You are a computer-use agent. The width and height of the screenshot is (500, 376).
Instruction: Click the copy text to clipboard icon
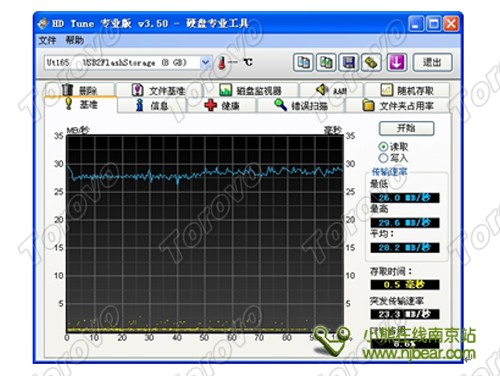pos(303,62)
